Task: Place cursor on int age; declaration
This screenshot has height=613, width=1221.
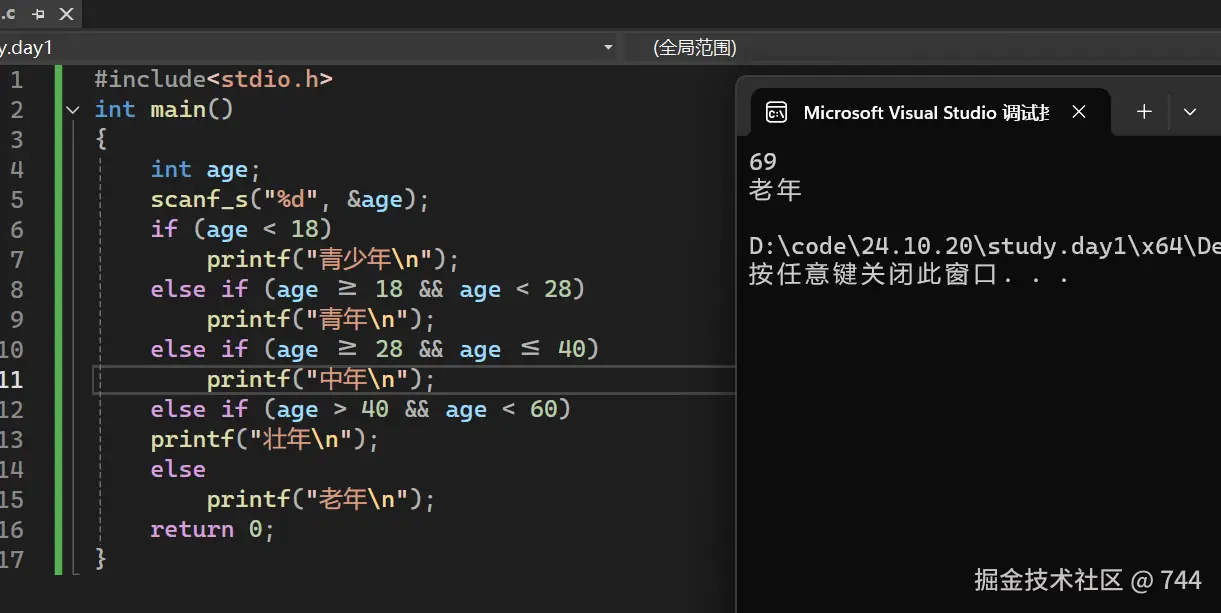Action: [x=206, y=169]
